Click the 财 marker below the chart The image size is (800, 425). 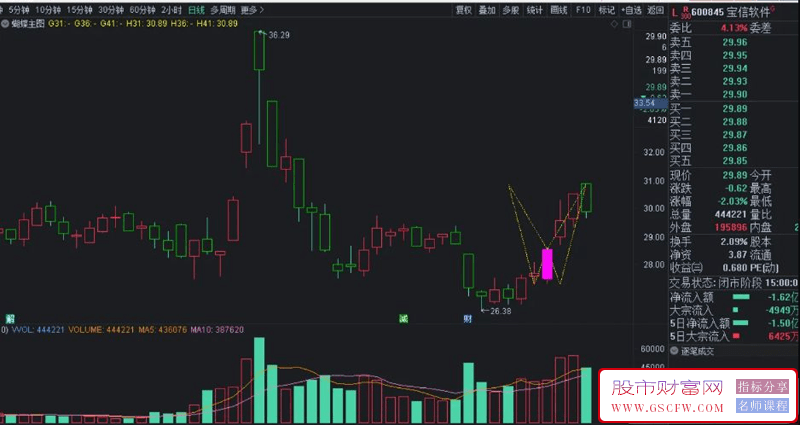[x=467, y=319]
